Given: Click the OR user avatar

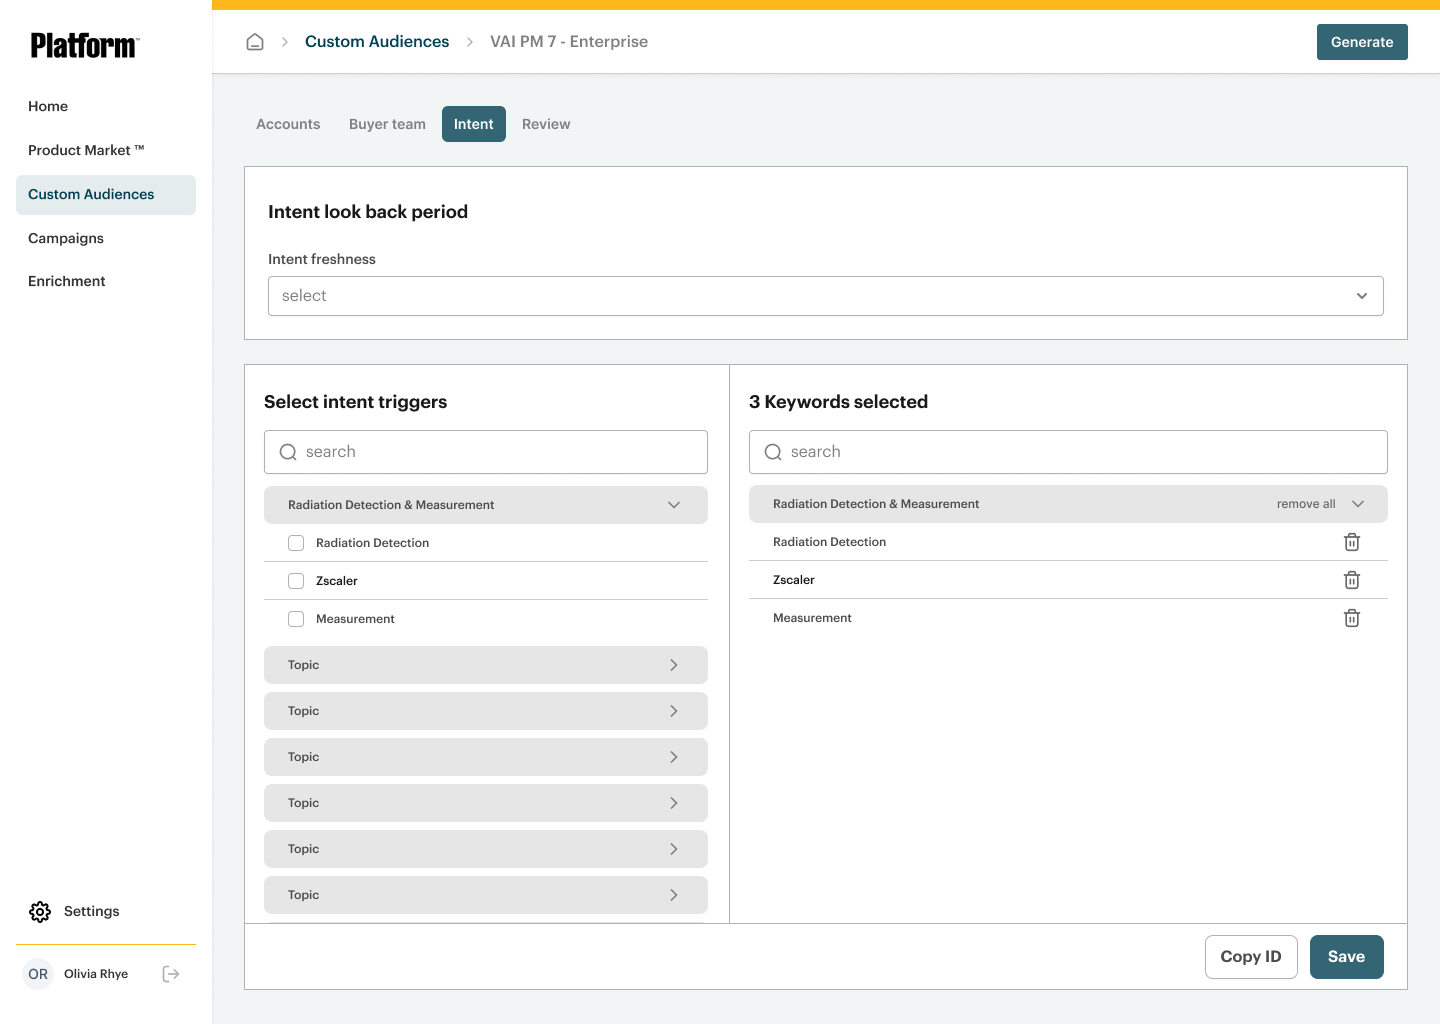Looking at the screenshot, I should click(x=38, y=974).
